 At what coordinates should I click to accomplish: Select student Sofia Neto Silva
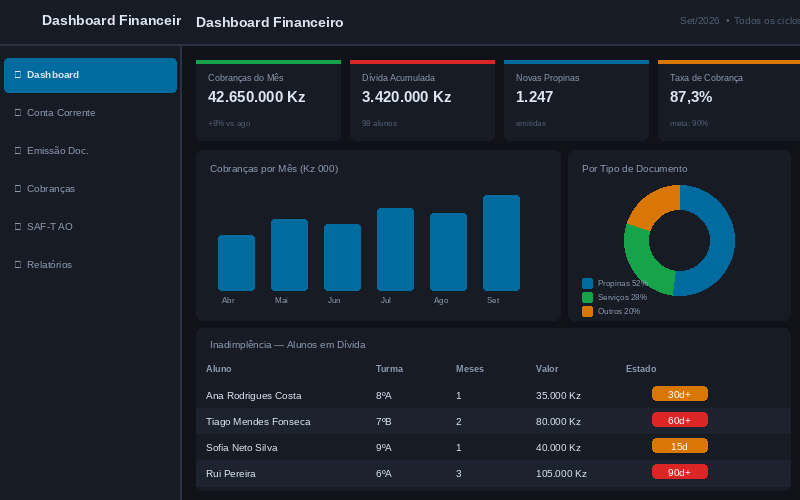pos(242,447)
